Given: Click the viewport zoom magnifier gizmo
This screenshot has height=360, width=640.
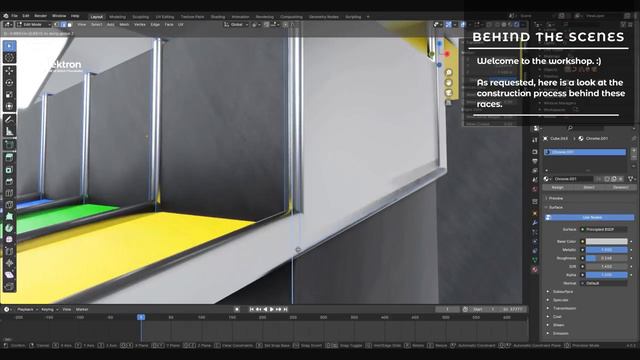Looking at the screenshot, I should coord(449,72).
